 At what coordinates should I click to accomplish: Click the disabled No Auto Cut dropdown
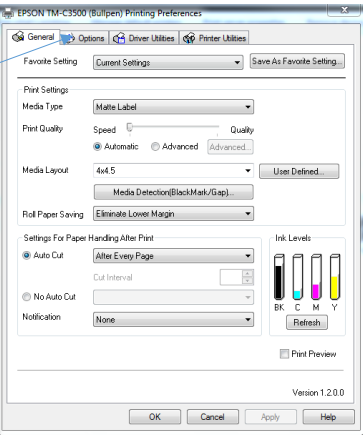coord(173,297)
